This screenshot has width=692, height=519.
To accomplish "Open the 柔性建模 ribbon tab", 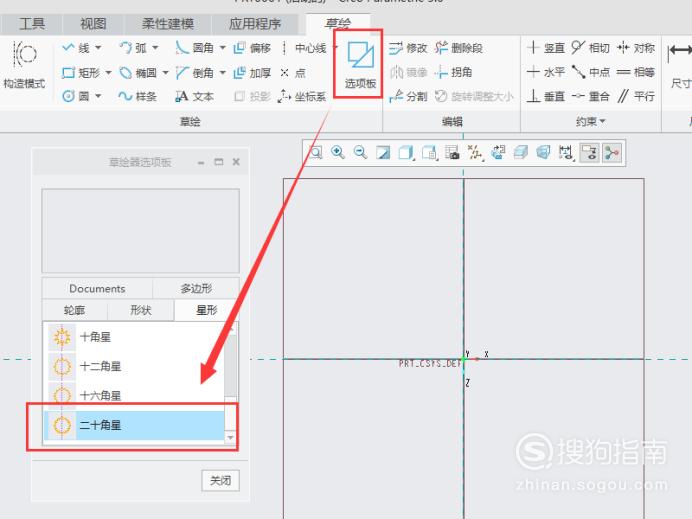I will click(x=168, y=24).
